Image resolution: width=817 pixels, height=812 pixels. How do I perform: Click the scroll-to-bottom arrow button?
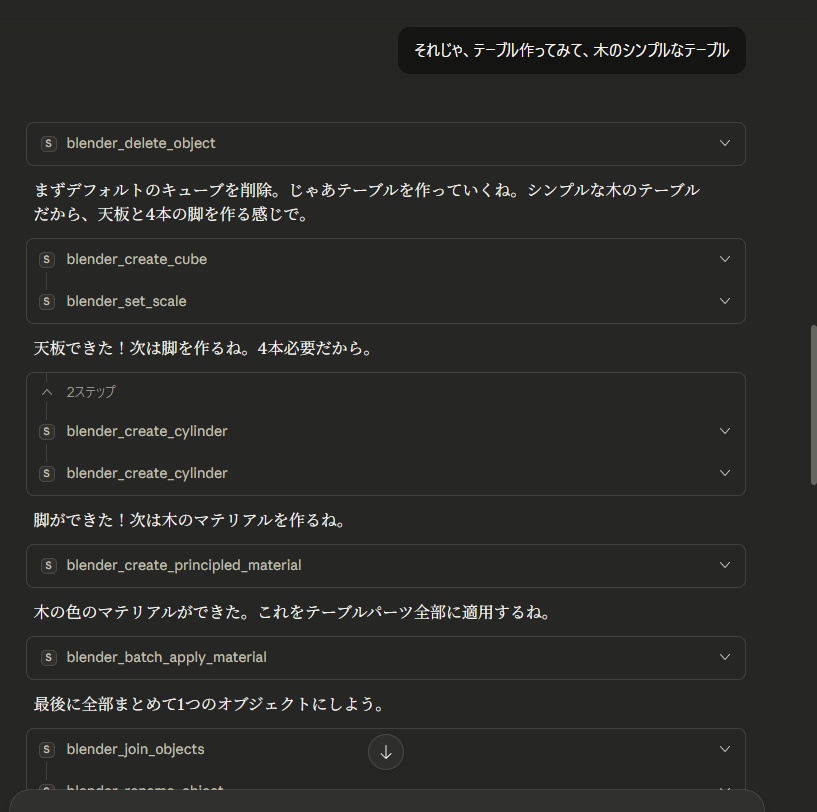[386, 751]
